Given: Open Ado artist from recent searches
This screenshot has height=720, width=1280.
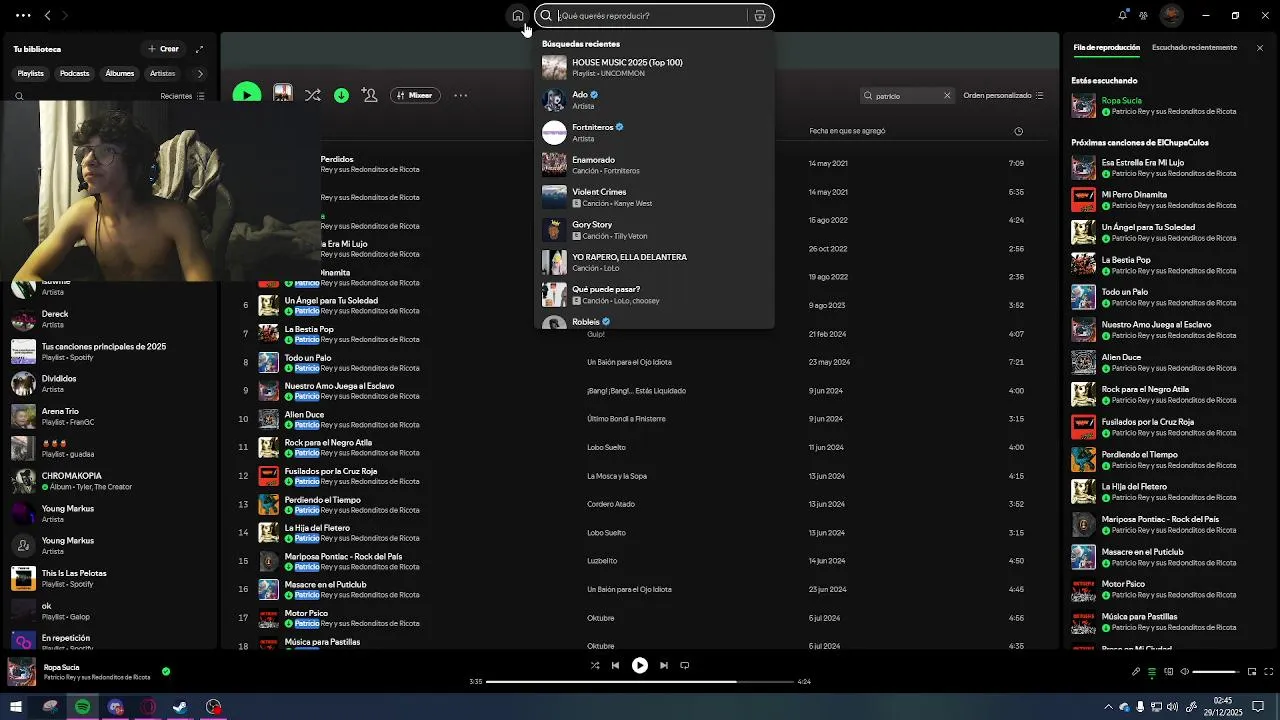Looking at the screenshot, I should point(654,100).
